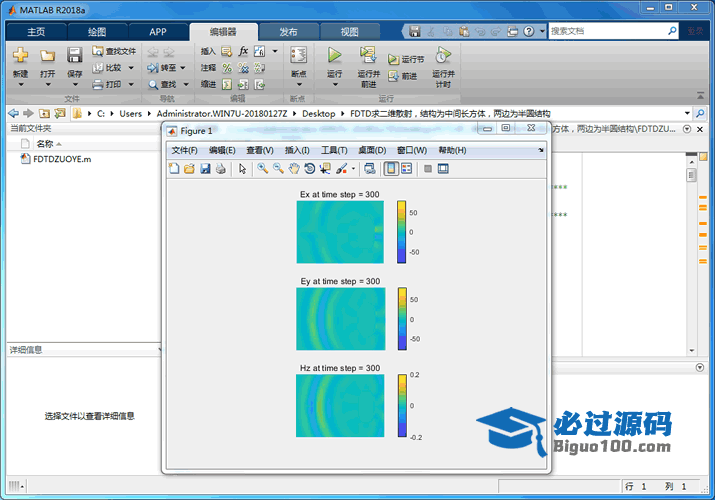Click the Hz plot colorbar
The height and width of the screenshot is (500, 715).
(x=402, y=406)
